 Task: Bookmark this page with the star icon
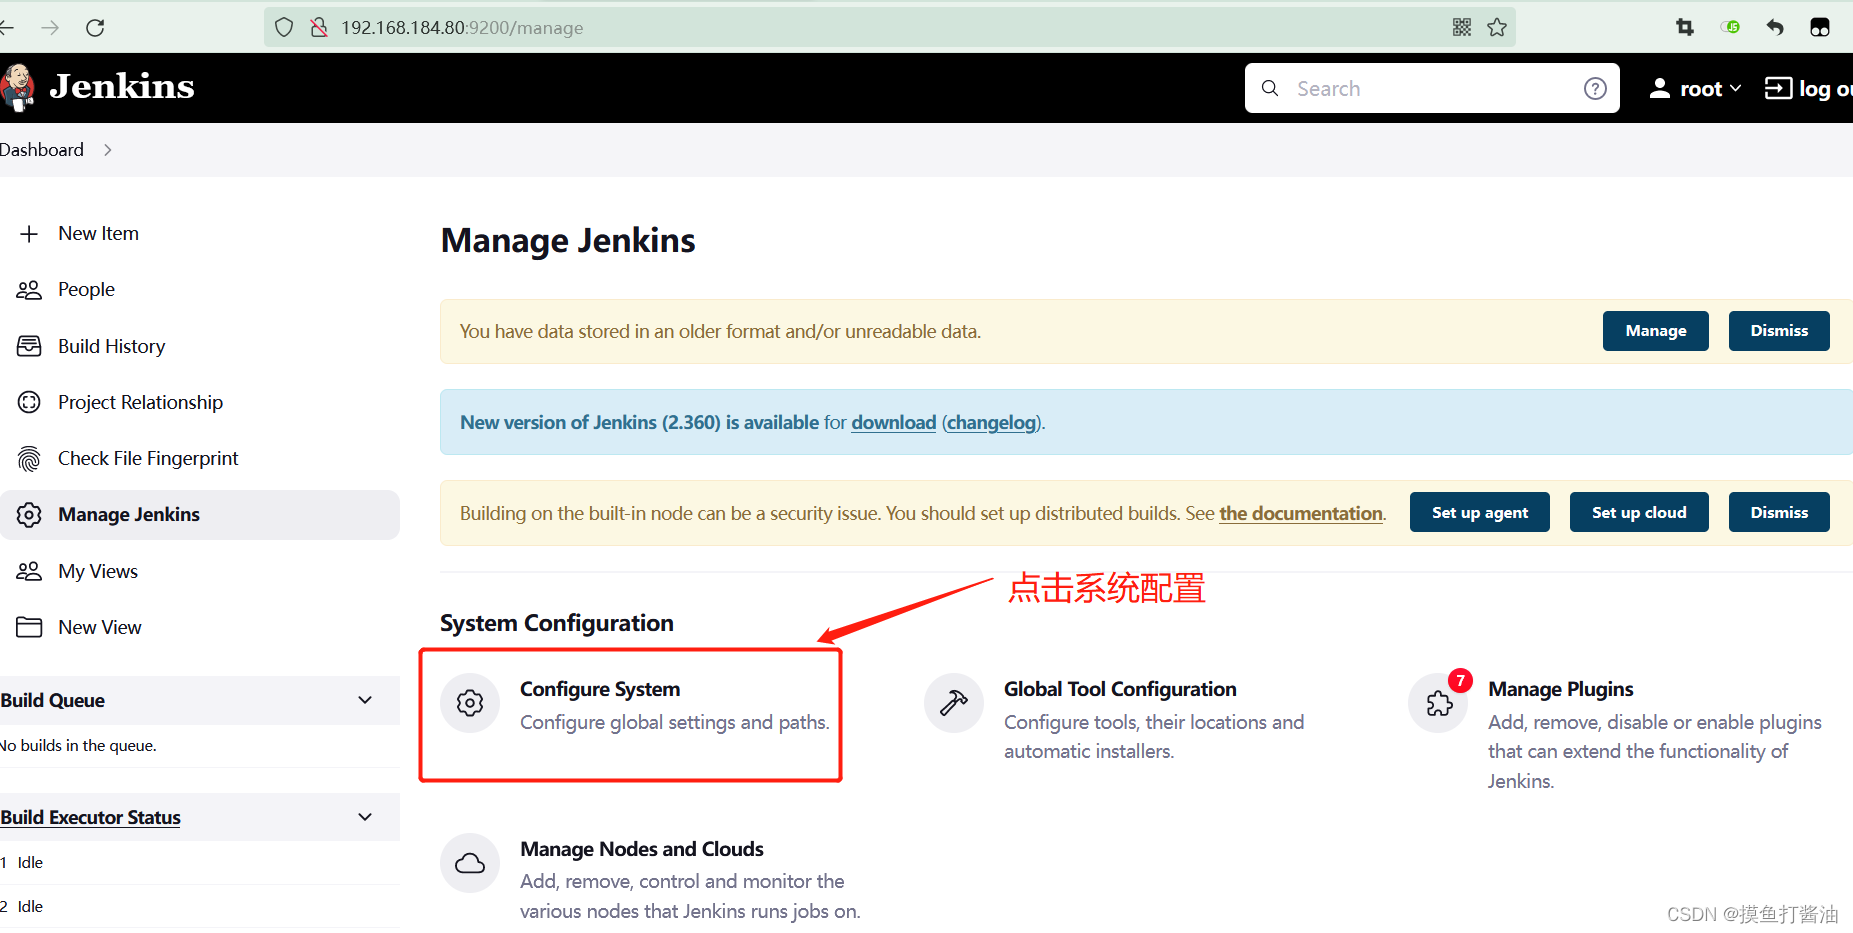click(x=1497, y=27)
